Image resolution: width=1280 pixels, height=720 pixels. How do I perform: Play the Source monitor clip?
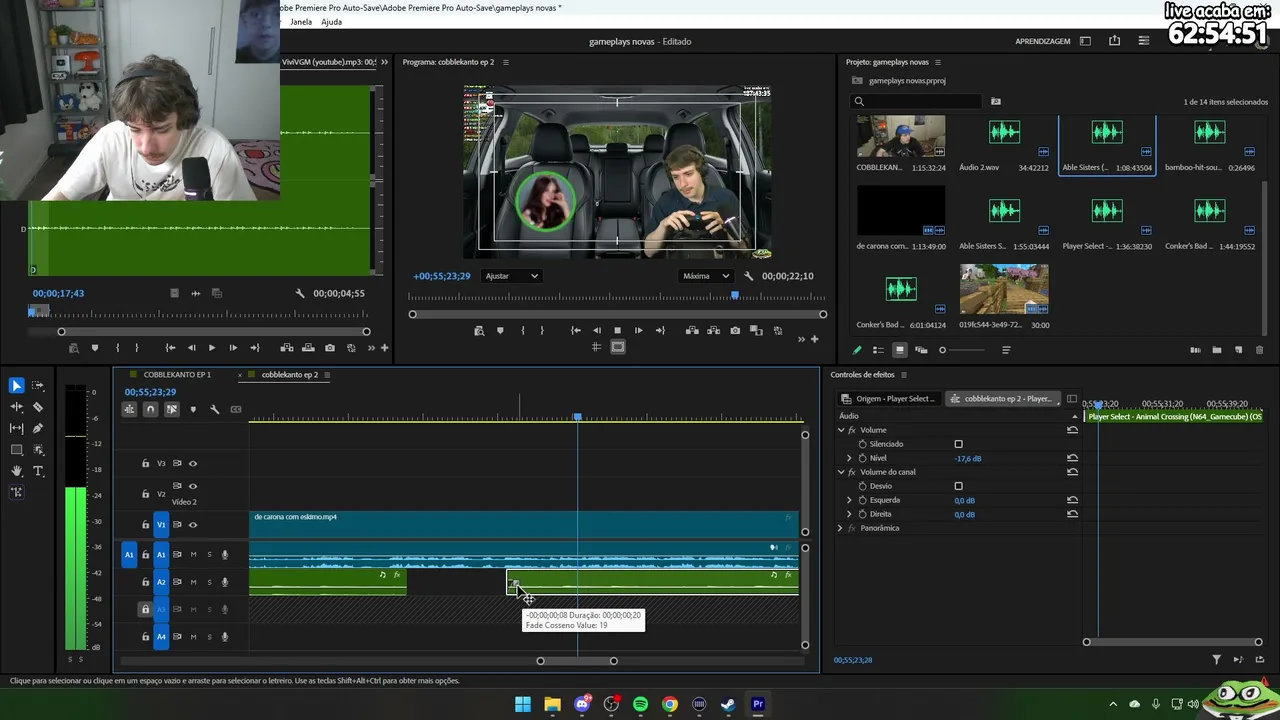click(x=211, y=348)
